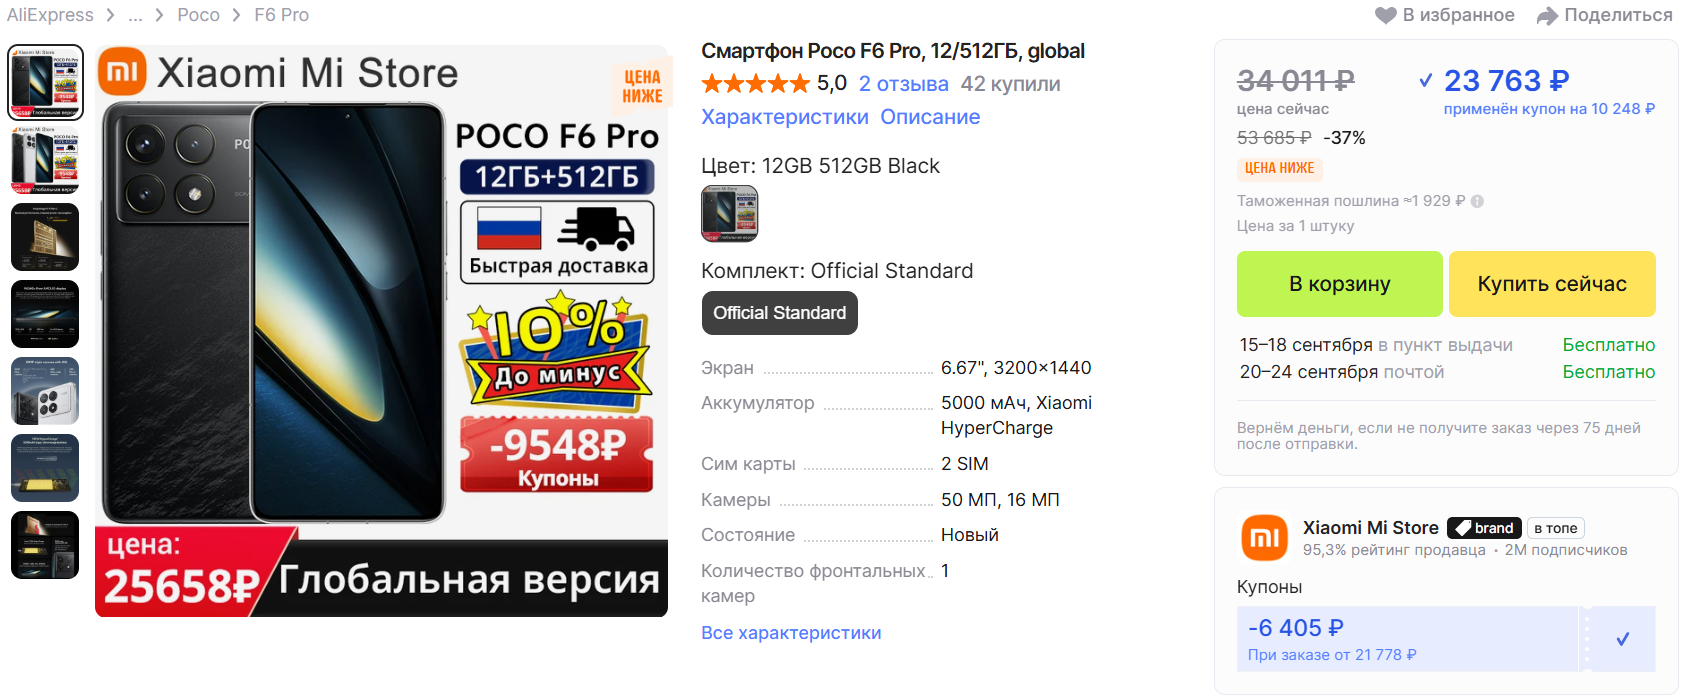Go to AliExpress home breadcrumb

click(x=50, y=15)
